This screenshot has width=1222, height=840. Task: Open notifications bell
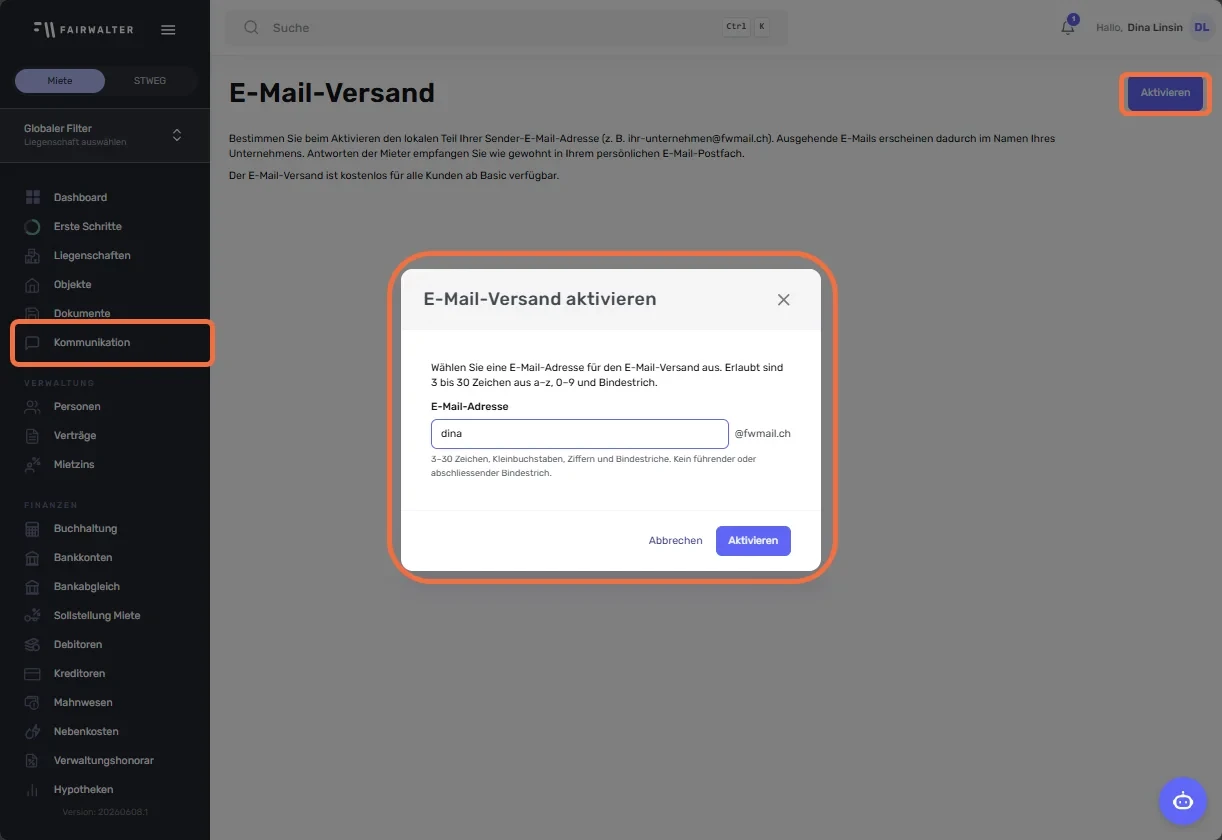coord(1068,27)
